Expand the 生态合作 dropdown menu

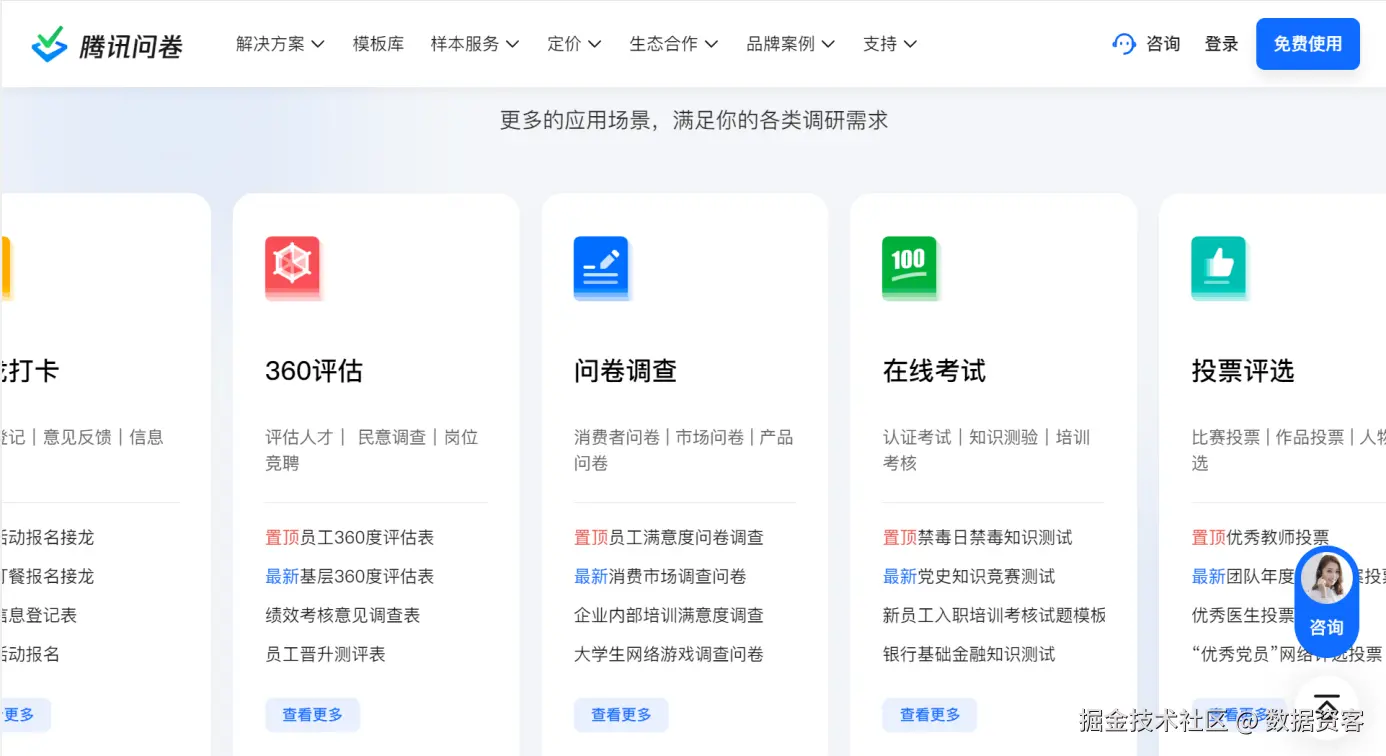(674, 44)
